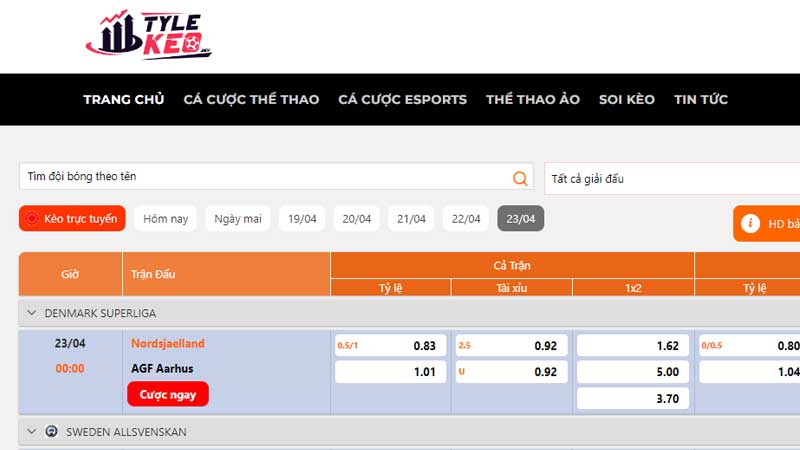Go to the Trang Chủ menu
Screen dimensions: 800x450
click(x=123, y=99)
